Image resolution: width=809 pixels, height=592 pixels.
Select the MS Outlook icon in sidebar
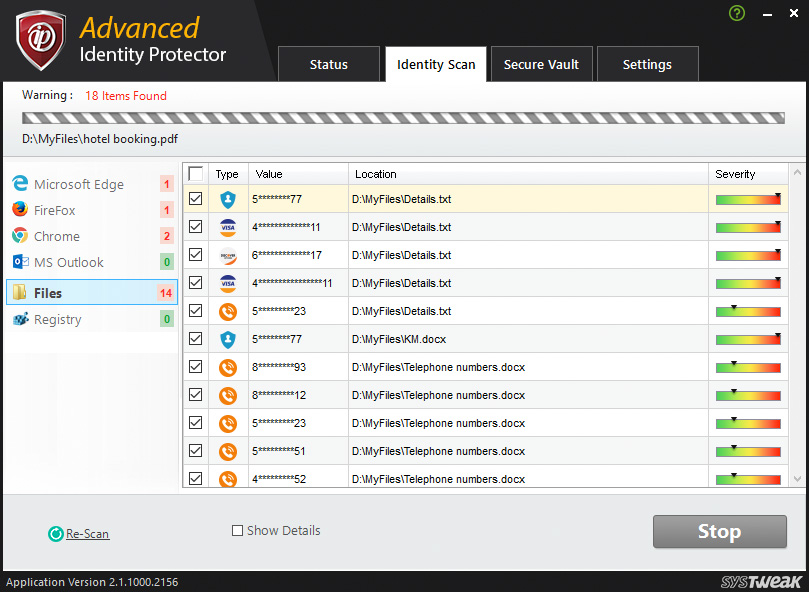21,262
